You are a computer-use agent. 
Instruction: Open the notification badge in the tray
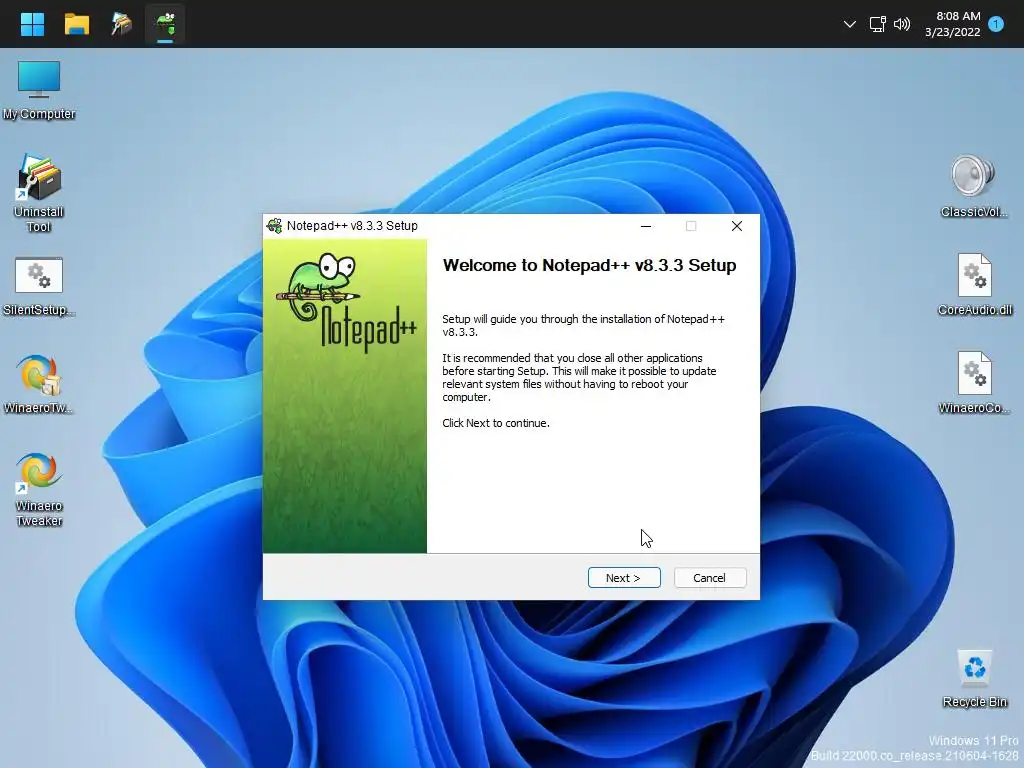pos(996,24)
